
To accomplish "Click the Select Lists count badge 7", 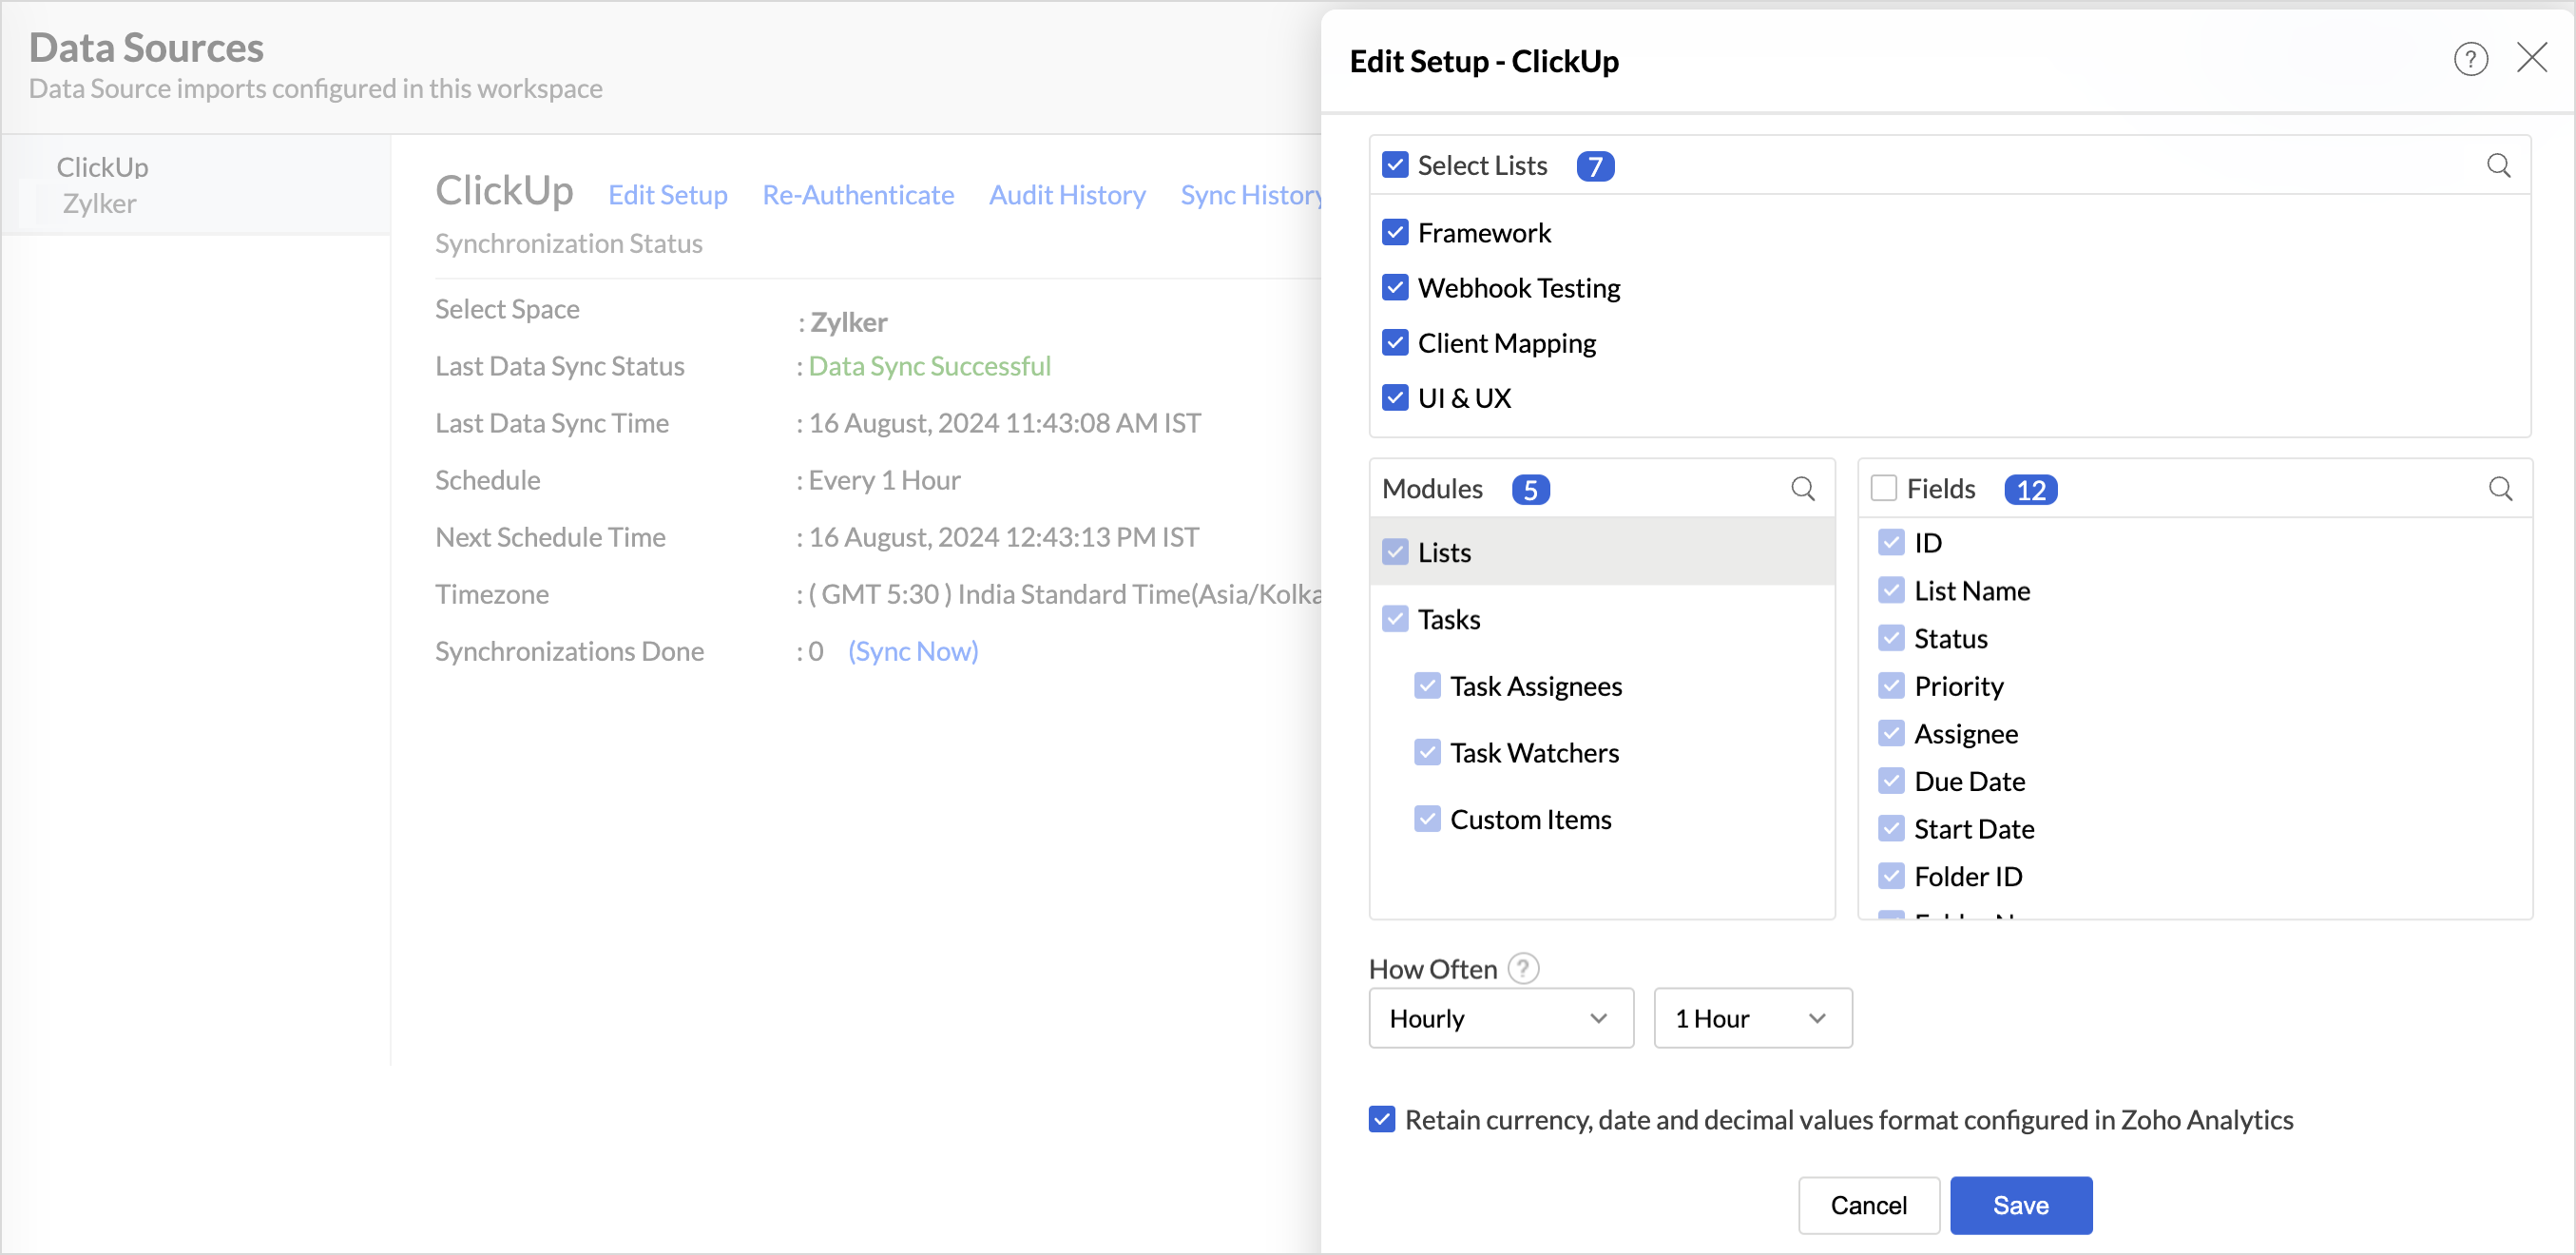I will [1595, 166].
